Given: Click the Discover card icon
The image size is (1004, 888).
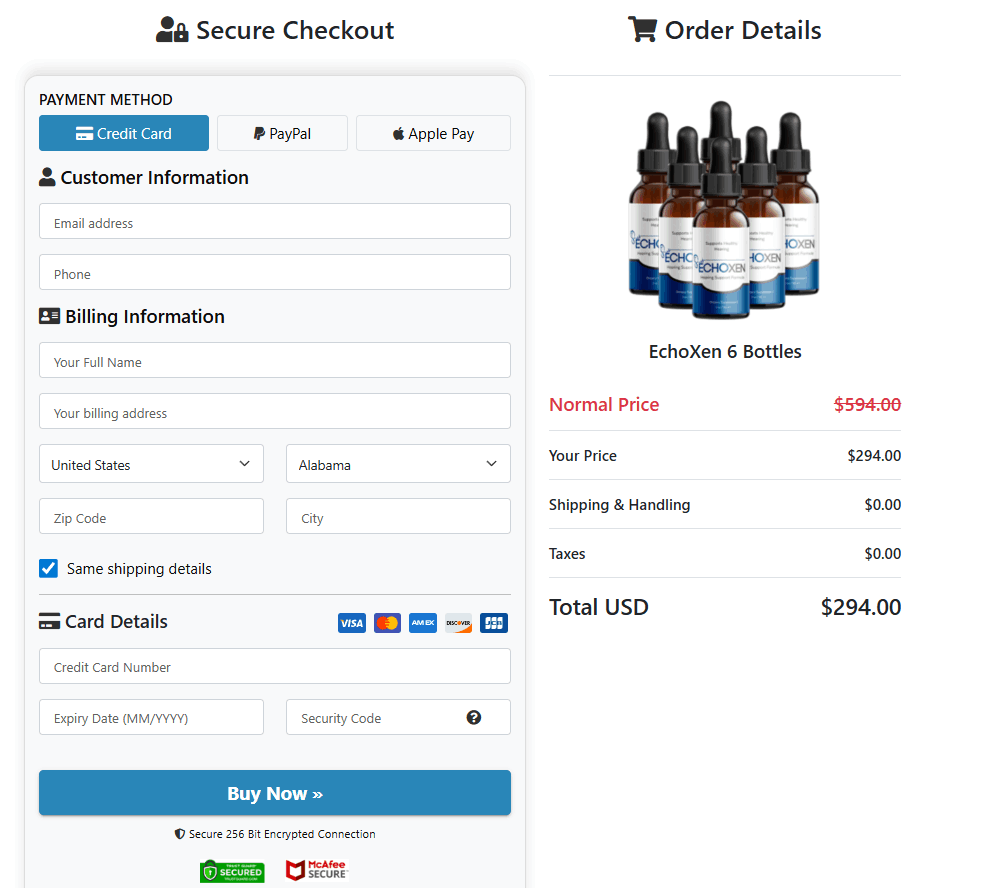Looking at the screenshot, I should click(x=458, y=622).
